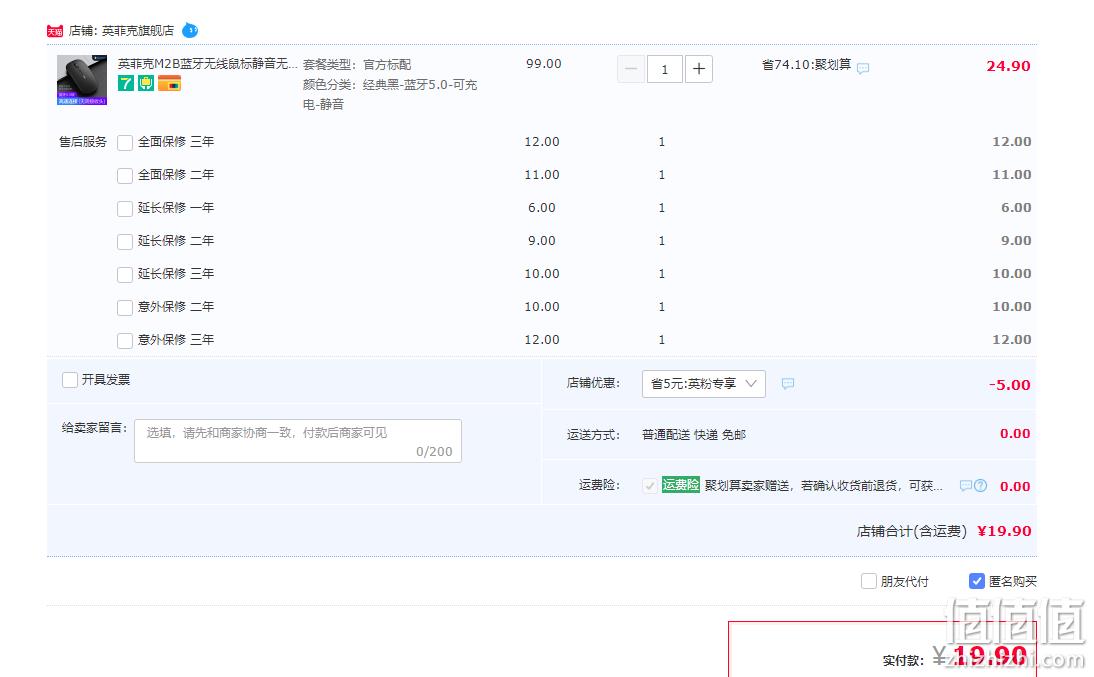The height and width of the screenshot is (677, 1094).
Task: Click the -5.00 discount amount
Action: pyautogui.click(x=1010, y=385)
